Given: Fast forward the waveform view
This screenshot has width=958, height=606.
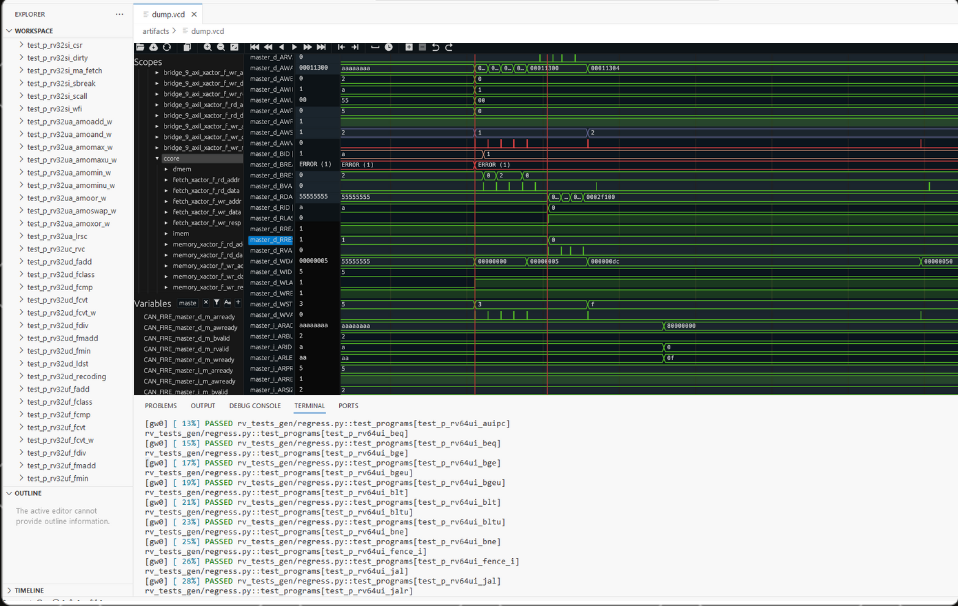Looking at the screenshot, I should (307, 47).
